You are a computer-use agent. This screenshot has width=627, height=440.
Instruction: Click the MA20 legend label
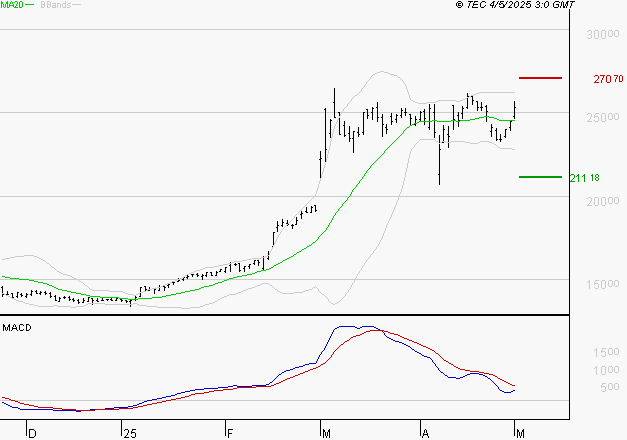coord(12,5)
